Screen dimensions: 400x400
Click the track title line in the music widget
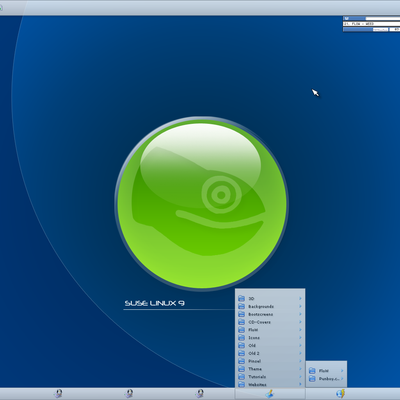[x=372, y=24]
